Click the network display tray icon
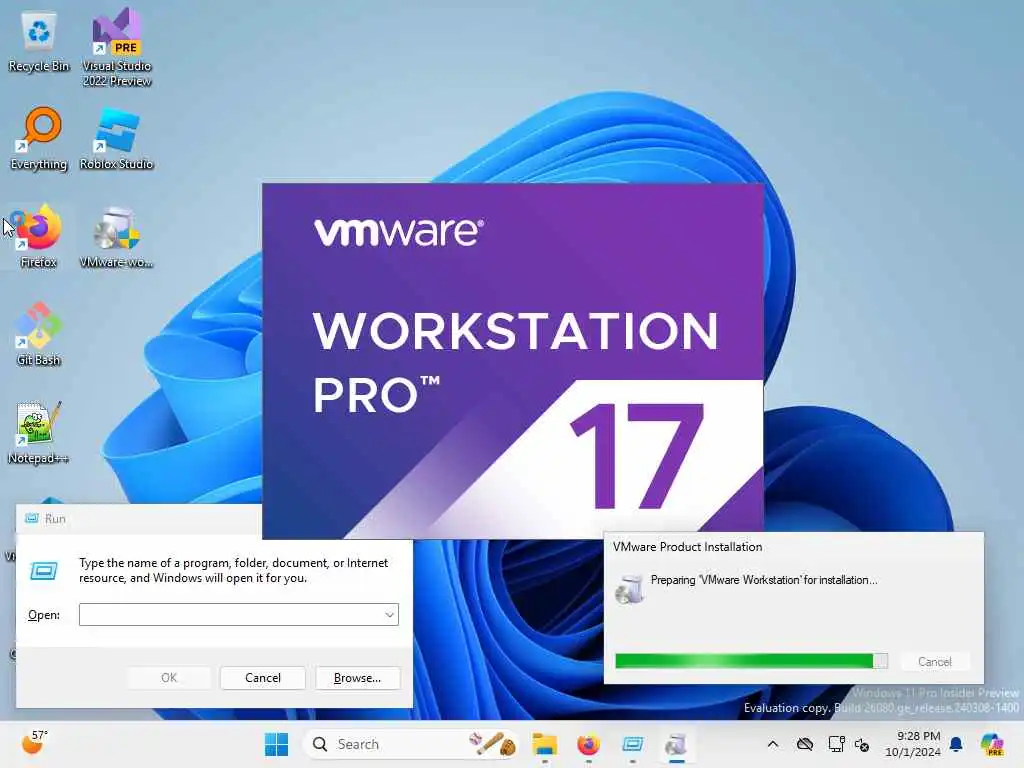The height and width of the screenshot is (768, 1024). (x=836, y=744)
